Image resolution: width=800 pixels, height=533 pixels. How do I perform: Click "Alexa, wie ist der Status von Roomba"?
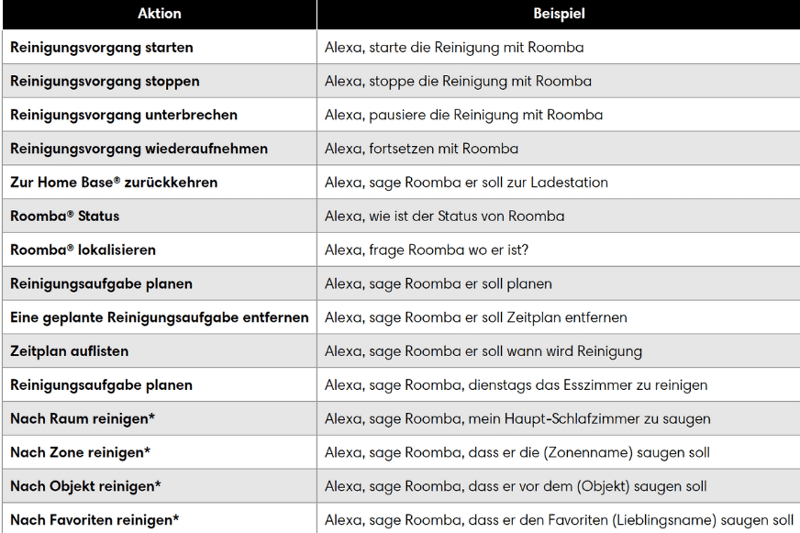pos(444,216)
